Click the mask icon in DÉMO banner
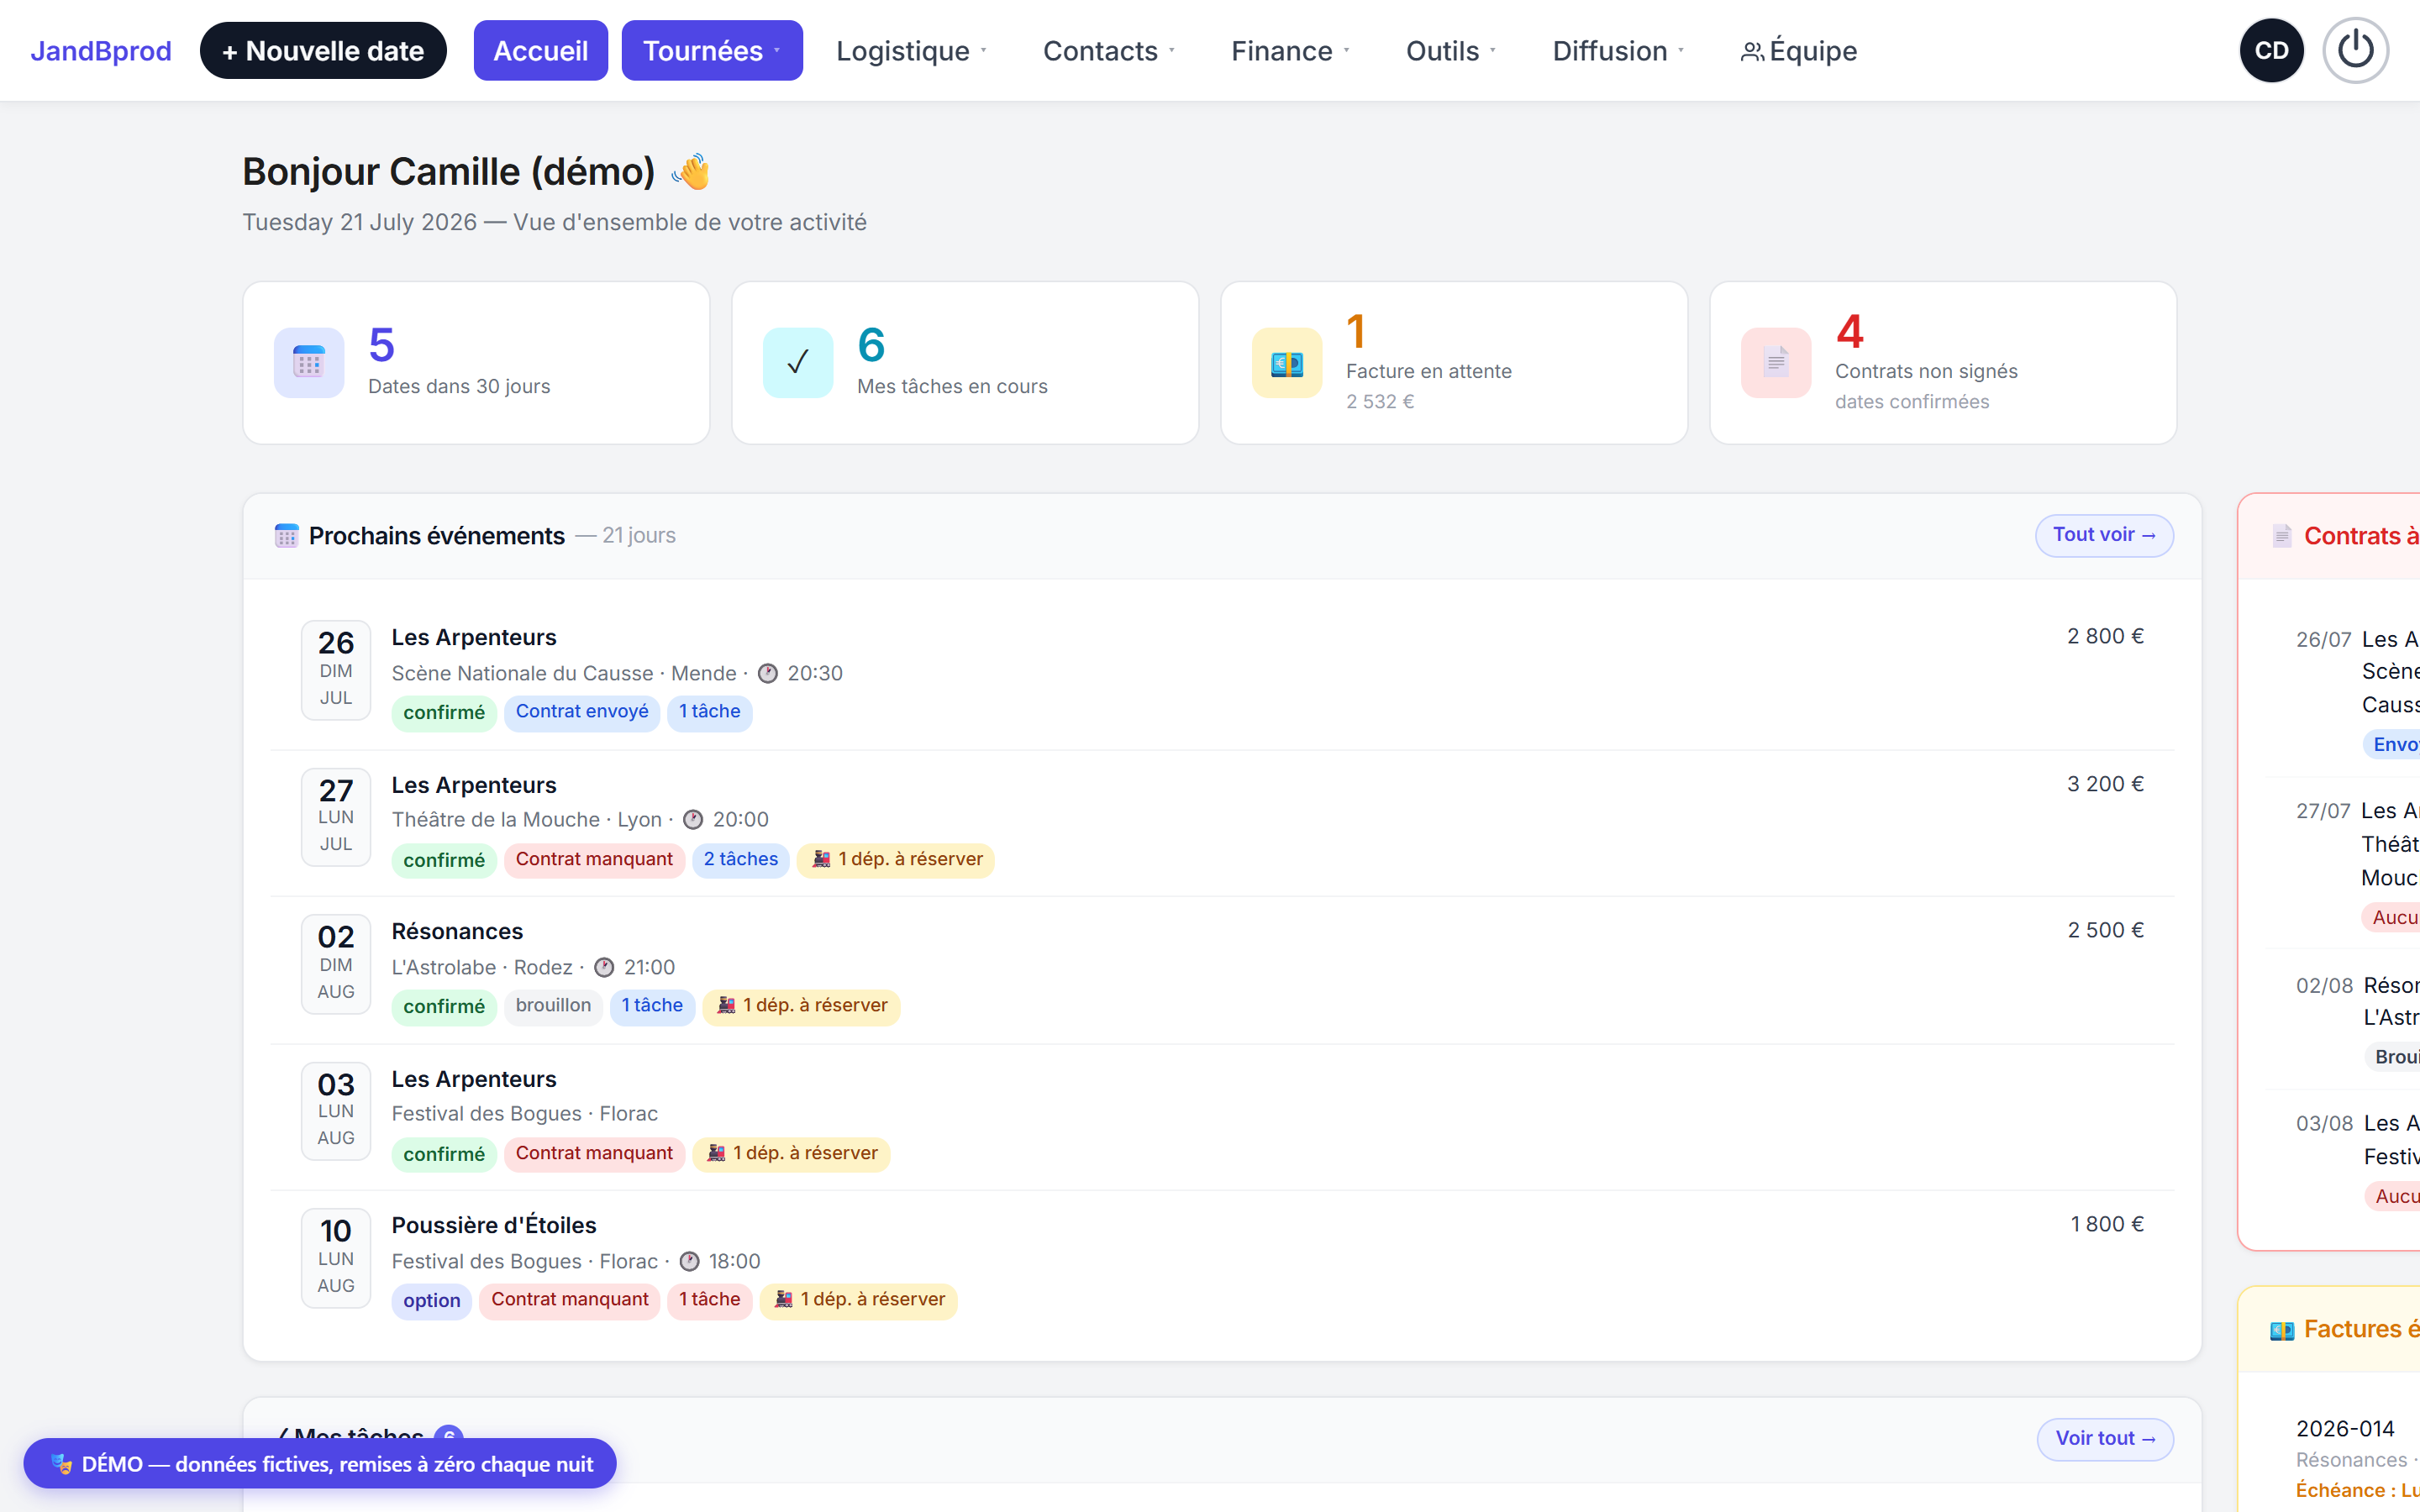The height and width of the screenshot is (1512, 2420). coord(62,1464)
